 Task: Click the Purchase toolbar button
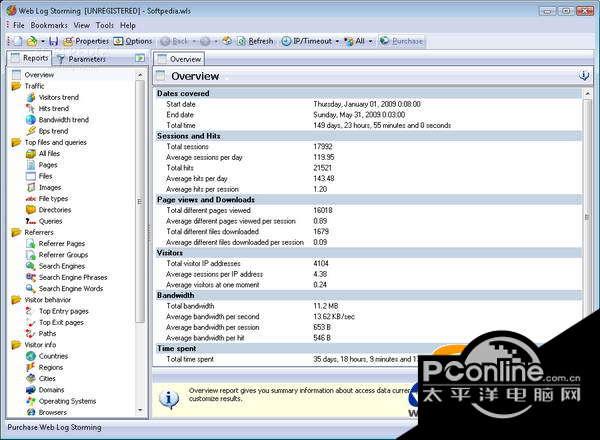coord(402,41)
